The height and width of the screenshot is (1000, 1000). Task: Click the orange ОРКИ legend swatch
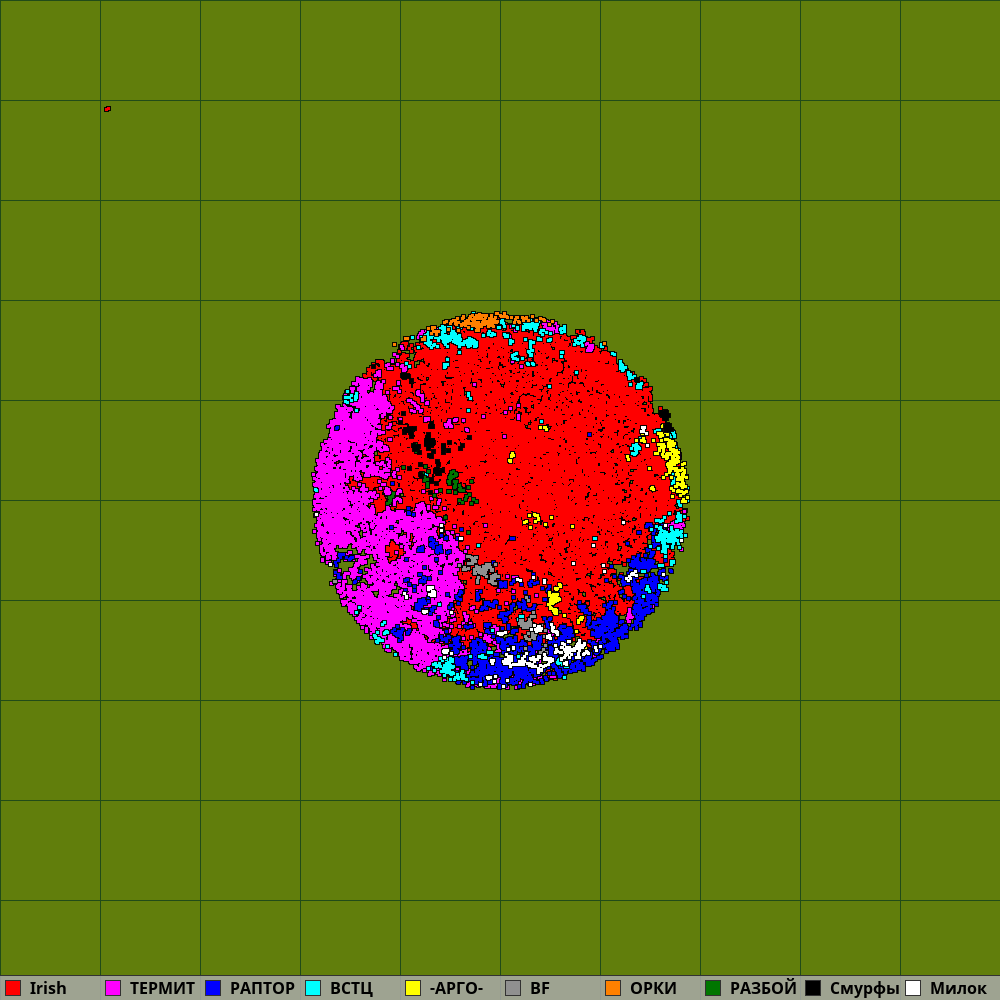613,988
